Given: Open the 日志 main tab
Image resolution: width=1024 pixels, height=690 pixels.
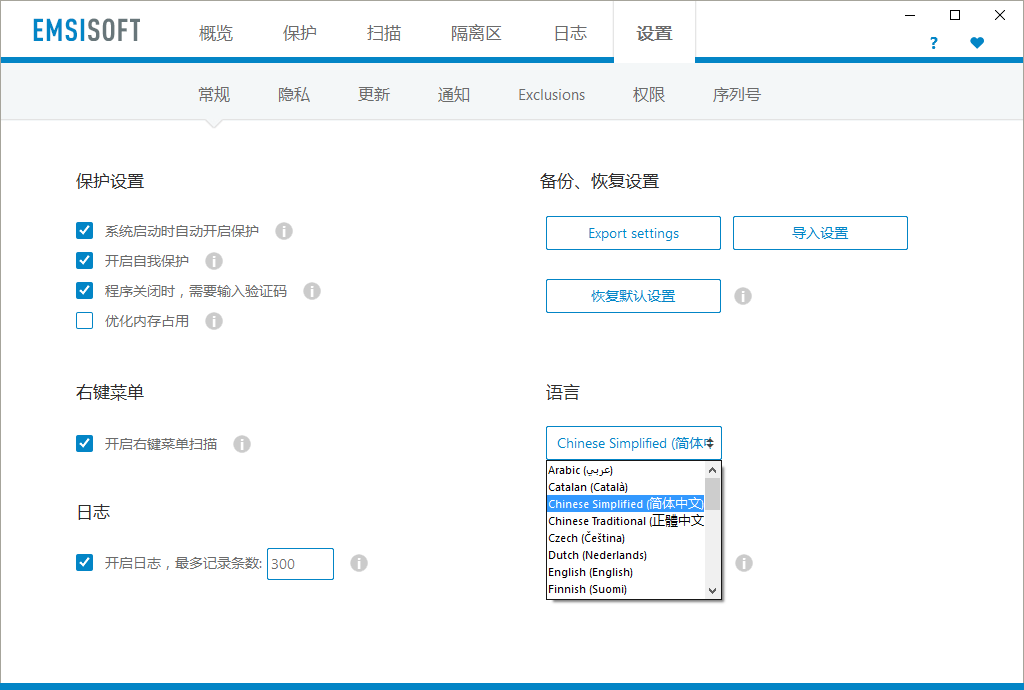Looking at the screenshot, I should pos(570,33).
